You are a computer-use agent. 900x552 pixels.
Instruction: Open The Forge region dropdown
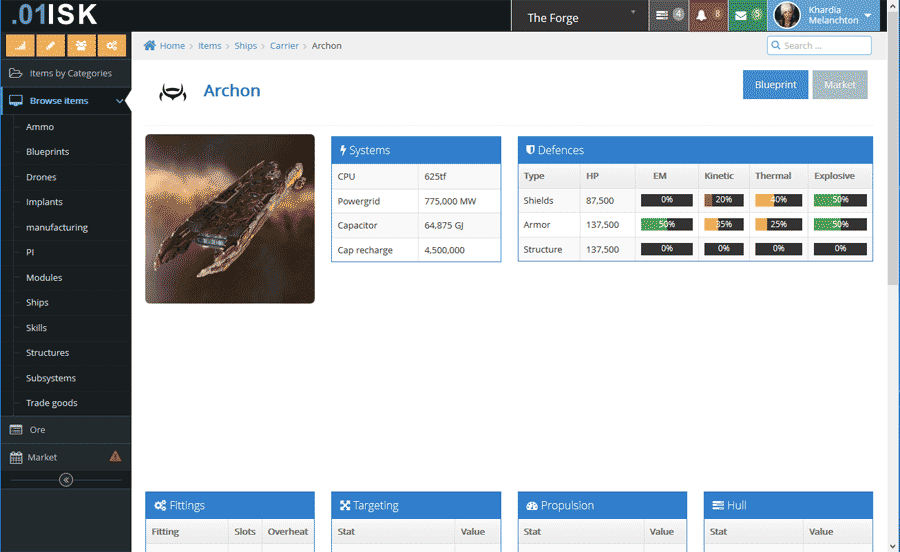click(580, 16)
